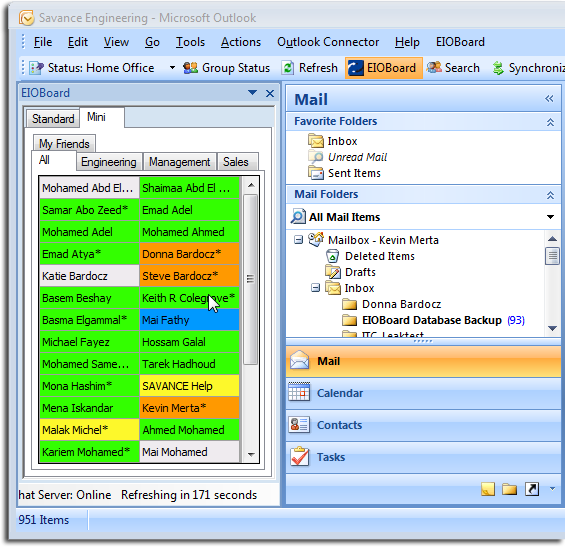565x547 pixels.
Task: Click folder tree scroll down arrow
Action: point(552,328)
